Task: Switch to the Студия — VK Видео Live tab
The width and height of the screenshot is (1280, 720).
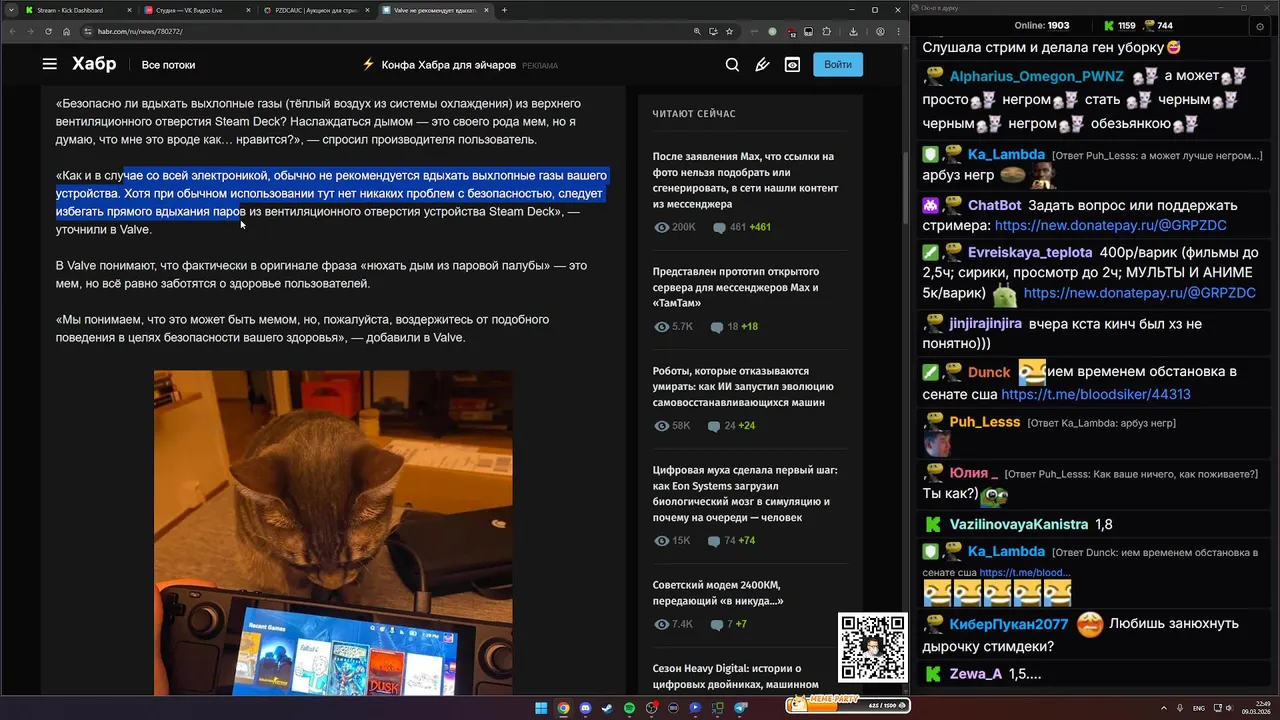Action: (197, 10)
